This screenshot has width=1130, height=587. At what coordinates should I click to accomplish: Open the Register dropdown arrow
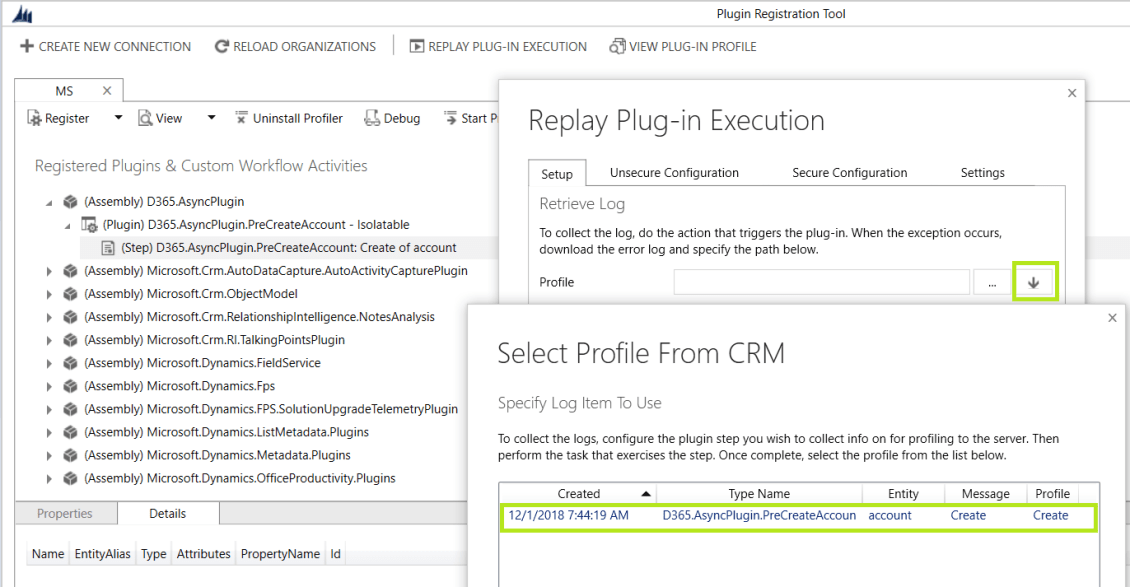point(116,118)
